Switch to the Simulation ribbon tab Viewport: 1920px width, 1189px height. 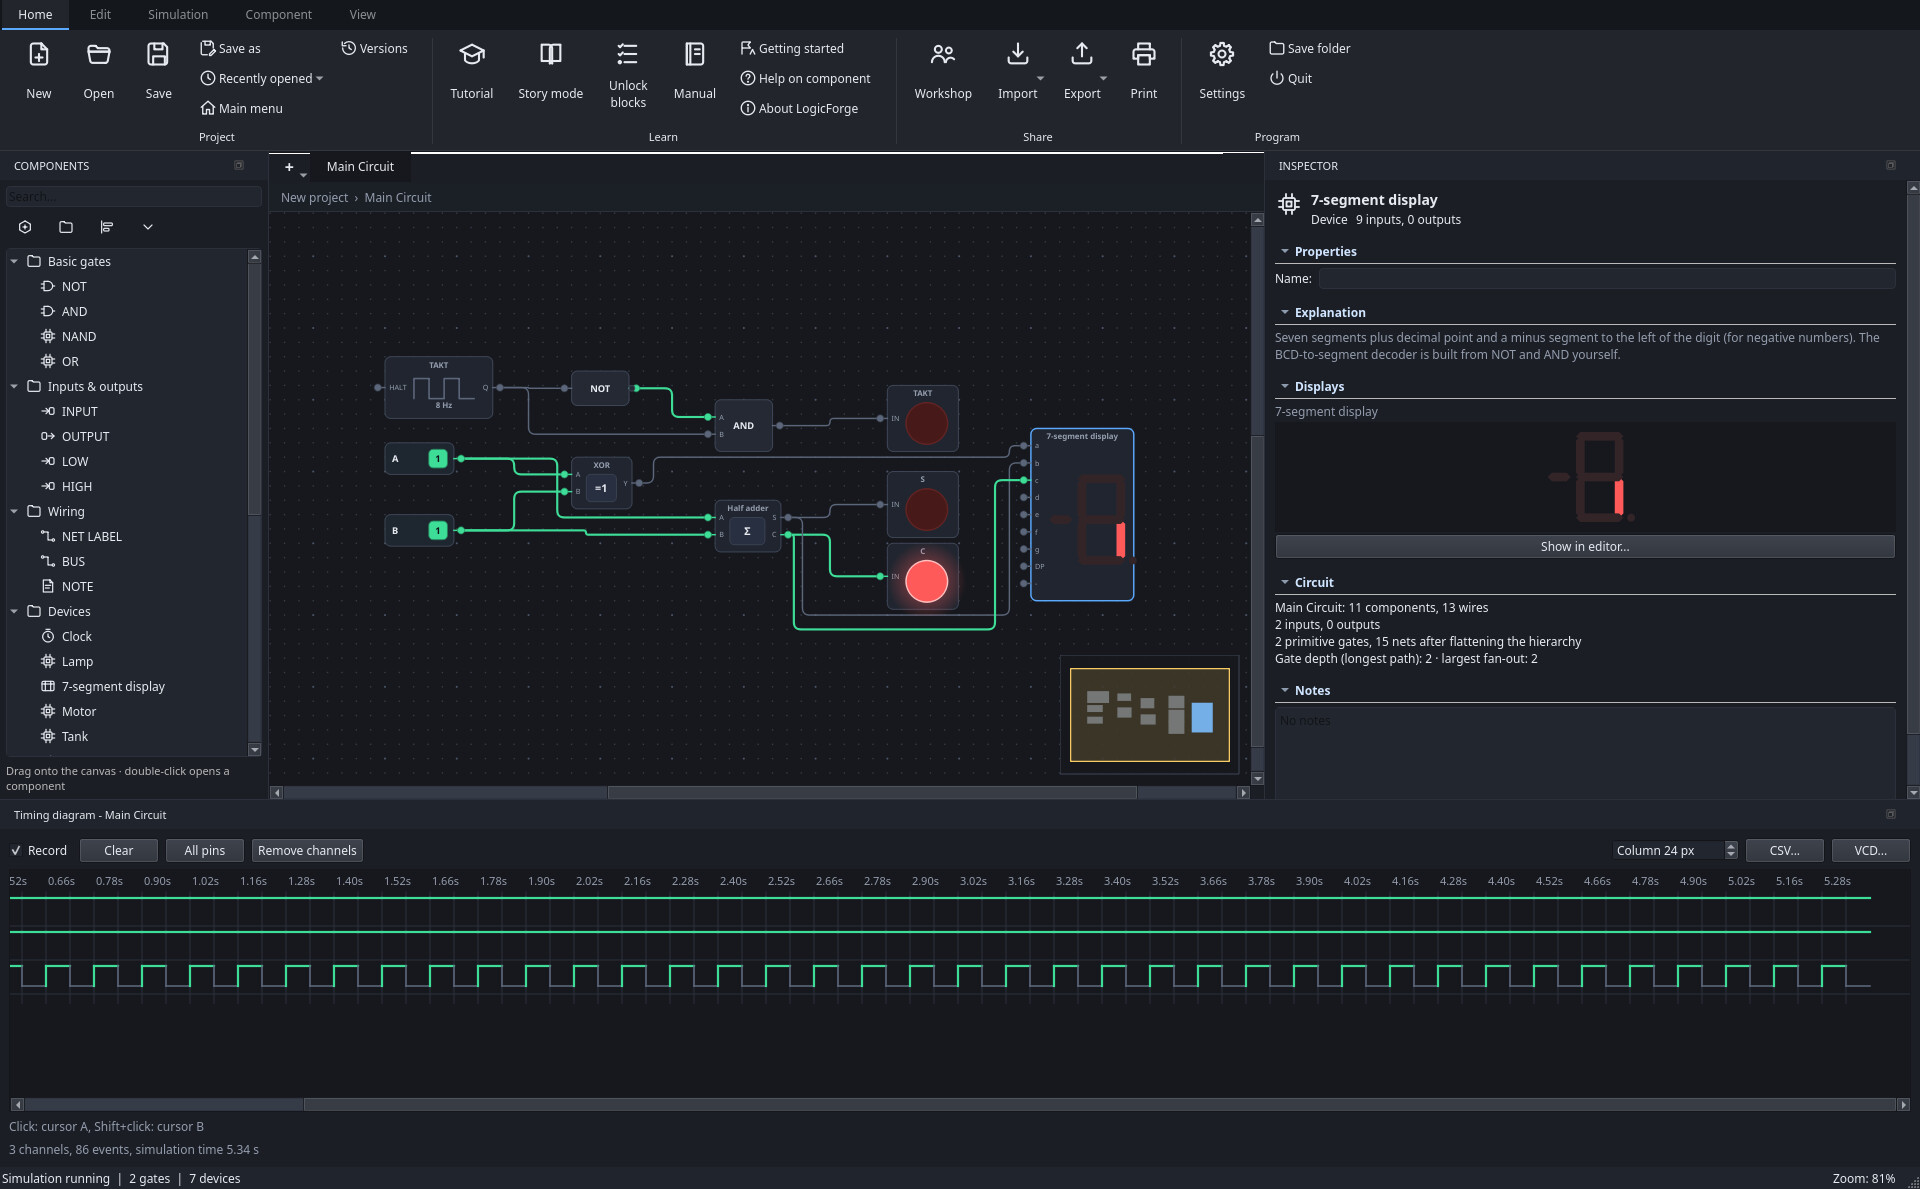pos(178,14)
